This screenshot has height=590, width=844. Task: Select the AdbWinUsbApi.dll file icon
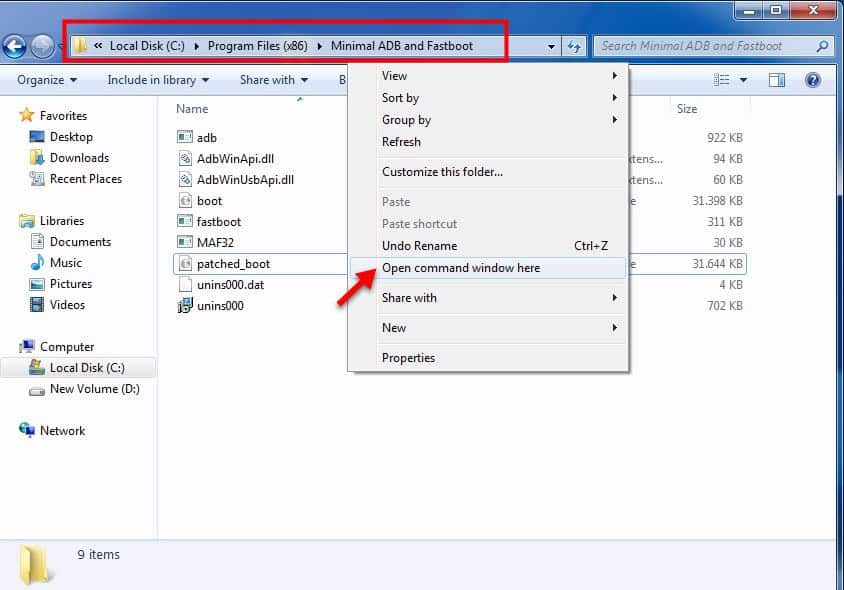(185, 179)
